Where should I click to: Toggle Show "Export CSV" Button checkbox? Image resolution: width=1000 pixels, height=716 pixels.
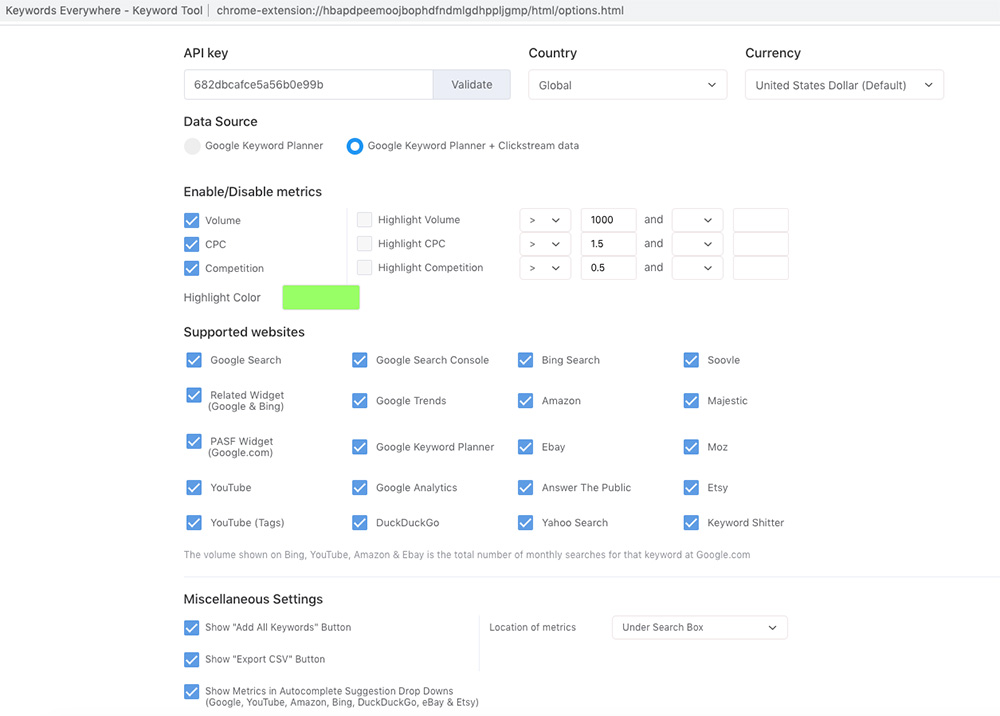[x=192, y=659]
